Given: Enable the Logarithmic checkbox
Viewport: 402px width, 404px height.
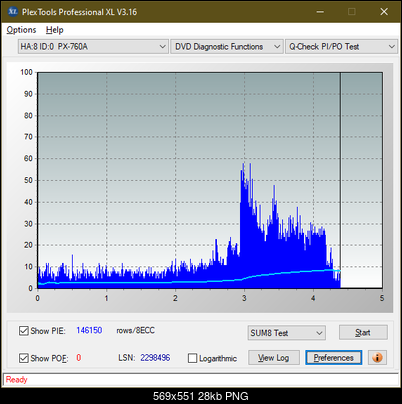Looking at the screenshot, I should [193, 358].
